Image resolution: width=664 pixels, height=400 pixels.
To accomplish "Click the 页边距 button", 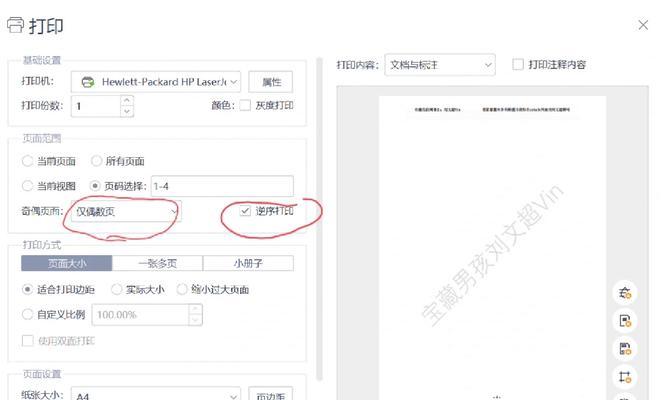I will point(271,395).
